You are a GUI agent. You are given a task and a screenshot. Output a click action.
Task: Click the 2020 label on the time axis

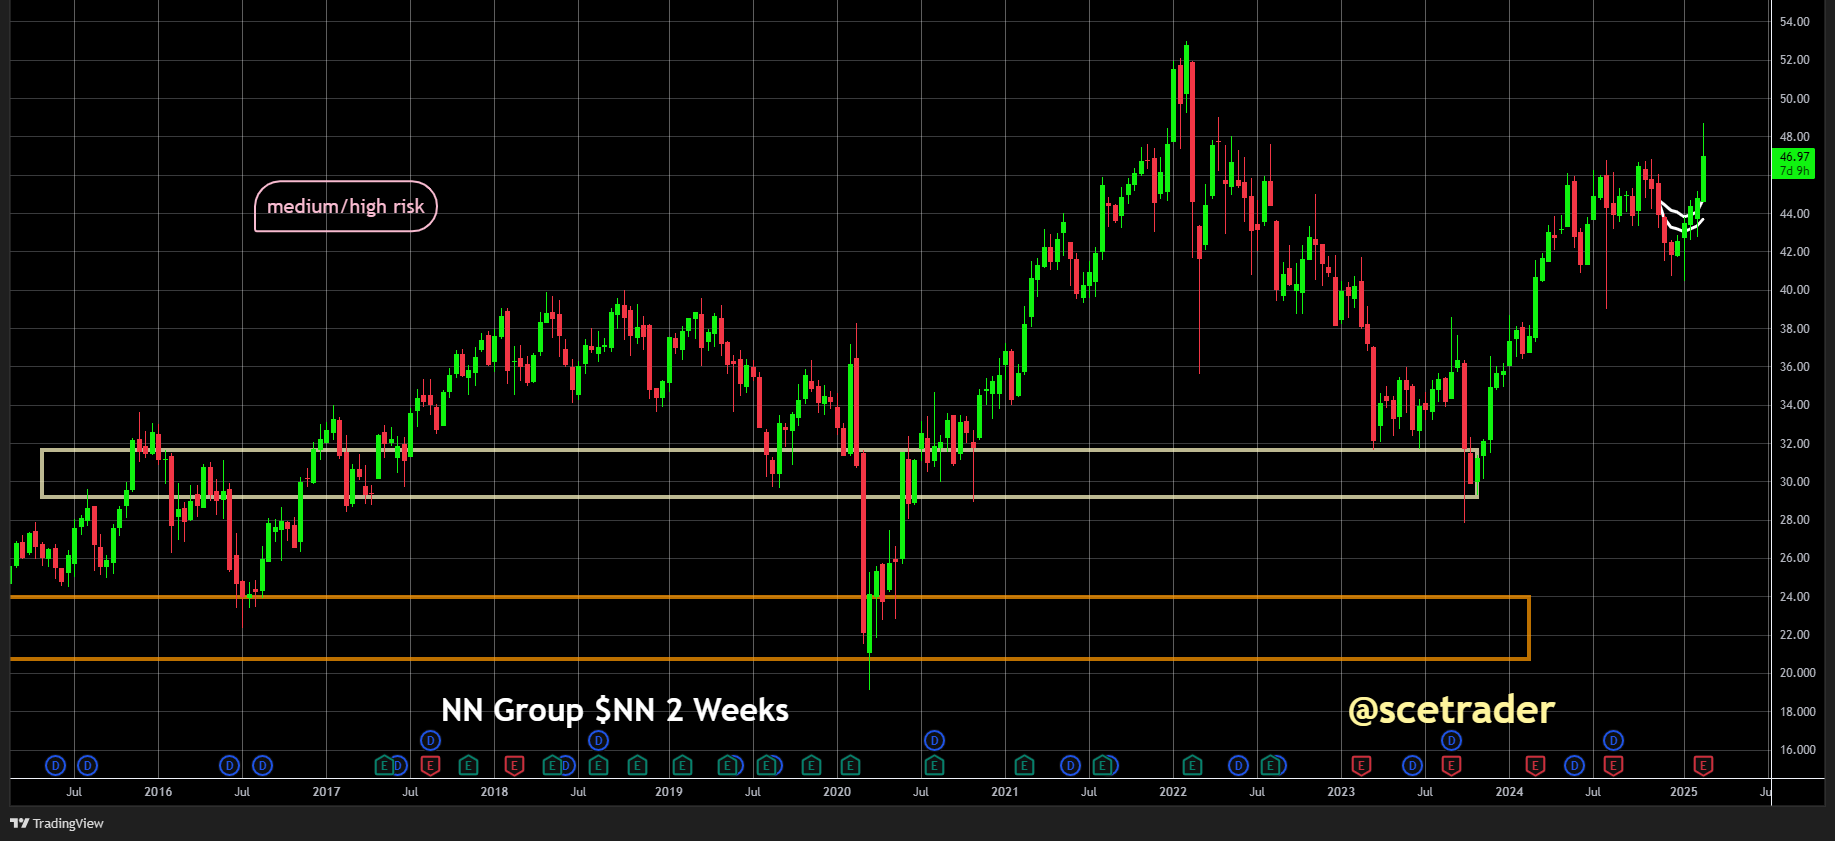(x=837, y=792)
